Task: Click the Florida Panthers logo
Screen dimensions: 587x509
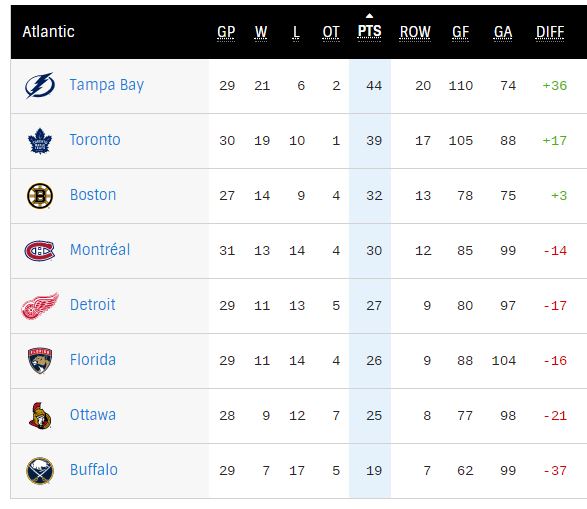Action: pos(40,361)
